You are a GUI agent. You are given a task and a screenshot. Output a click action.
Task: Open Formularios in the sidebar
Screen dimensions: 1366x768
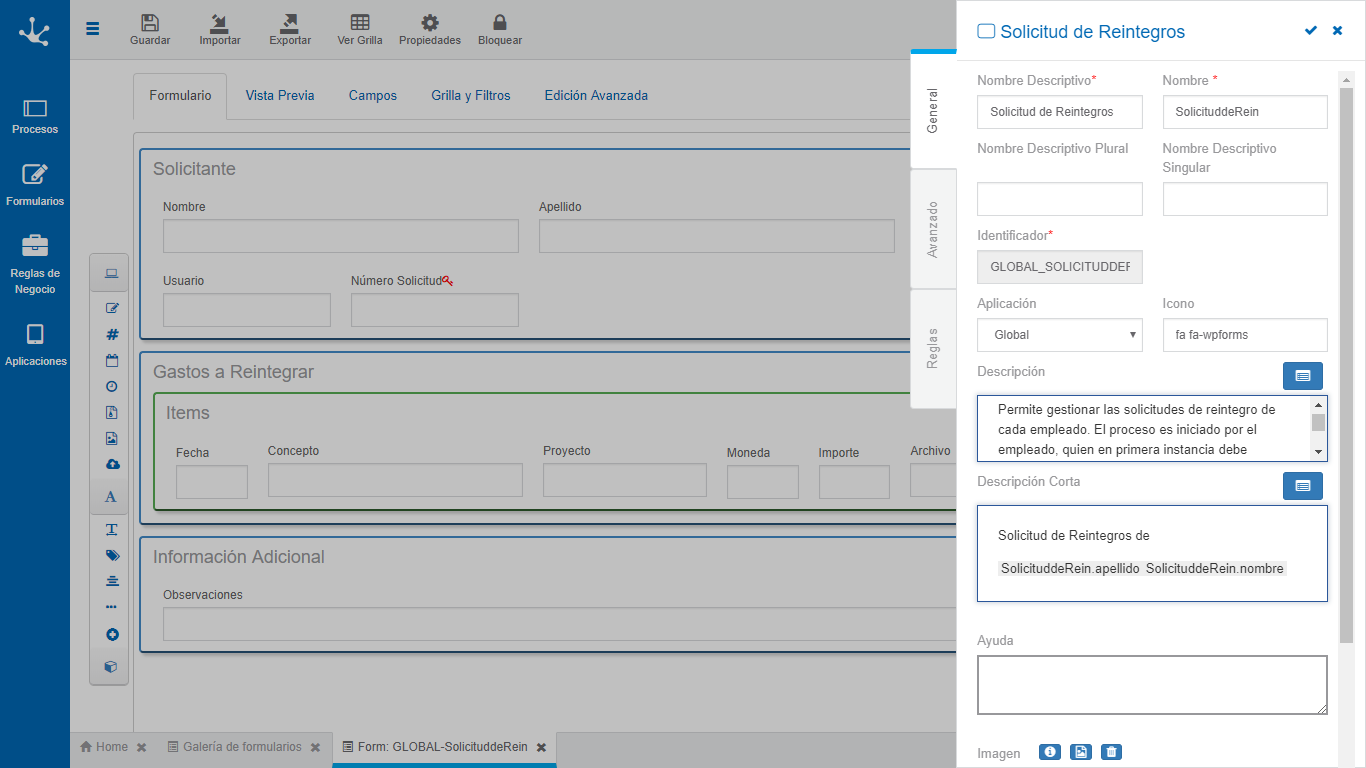pyautogui.click(x=35, y=187)
